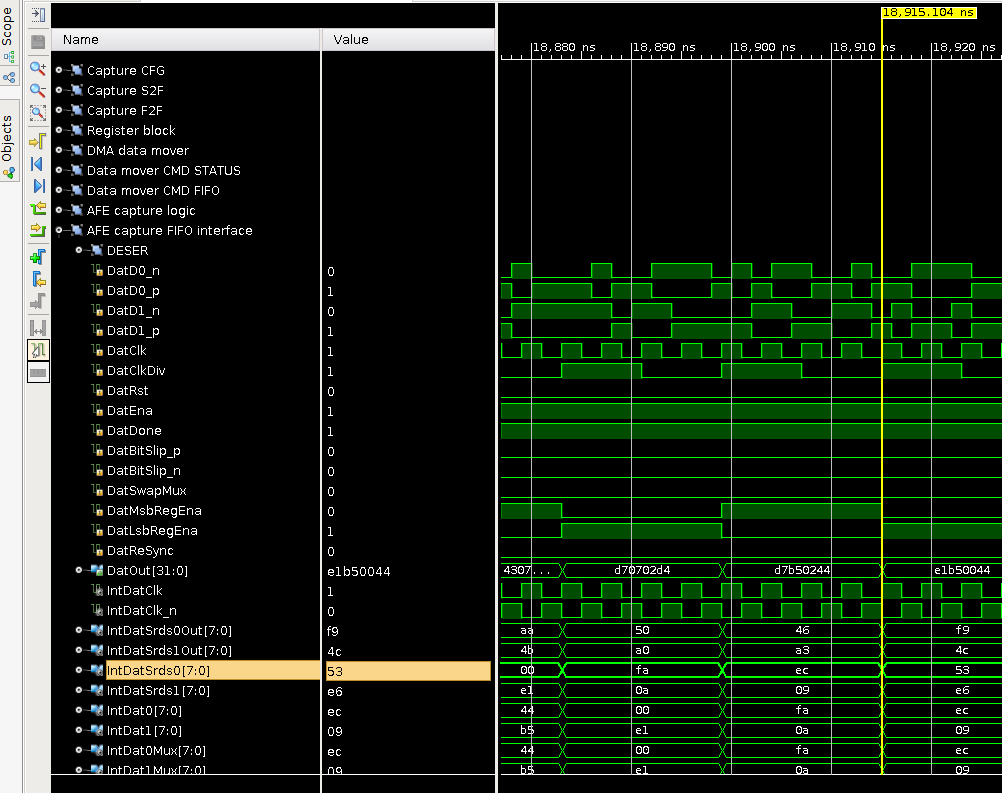The height and width of the screenshot is (793, 1002).
Task: Click the Zoom Out magnifier icon
Action: (x=38, y=90)
